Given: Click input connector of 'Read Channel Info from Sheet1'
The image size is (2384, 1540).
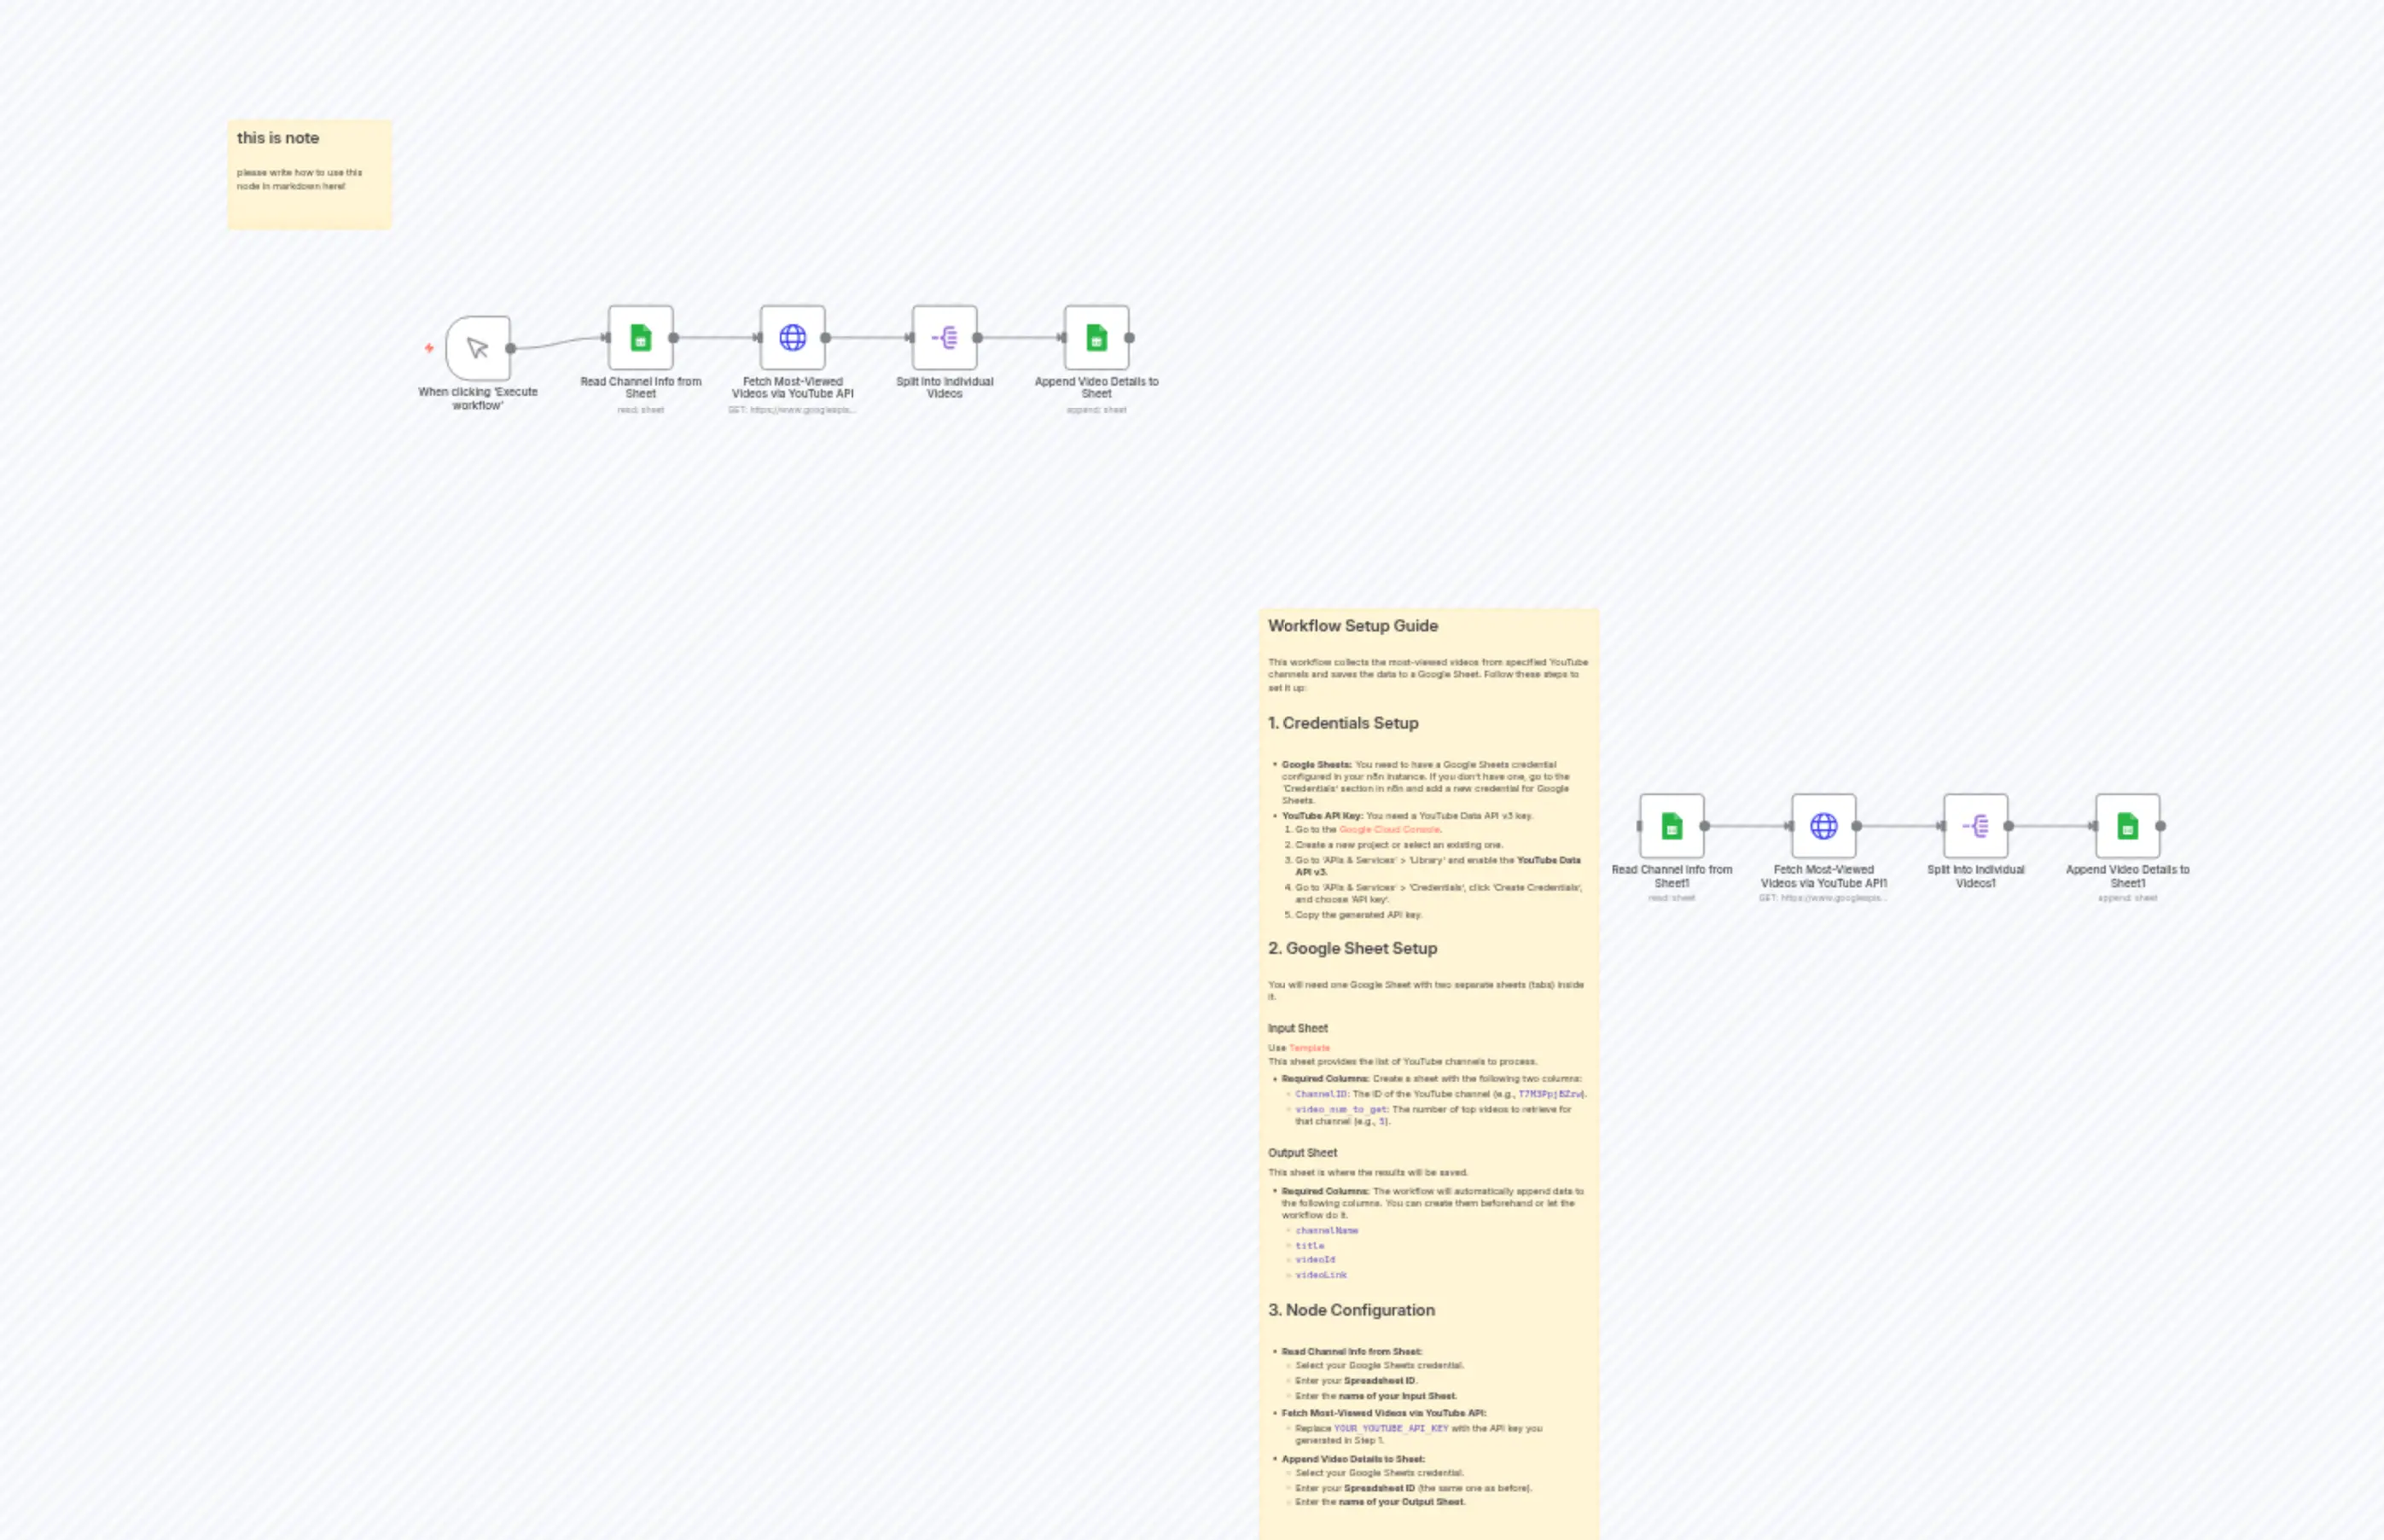Looking at the screenshot, I should tap(1639, 826).
